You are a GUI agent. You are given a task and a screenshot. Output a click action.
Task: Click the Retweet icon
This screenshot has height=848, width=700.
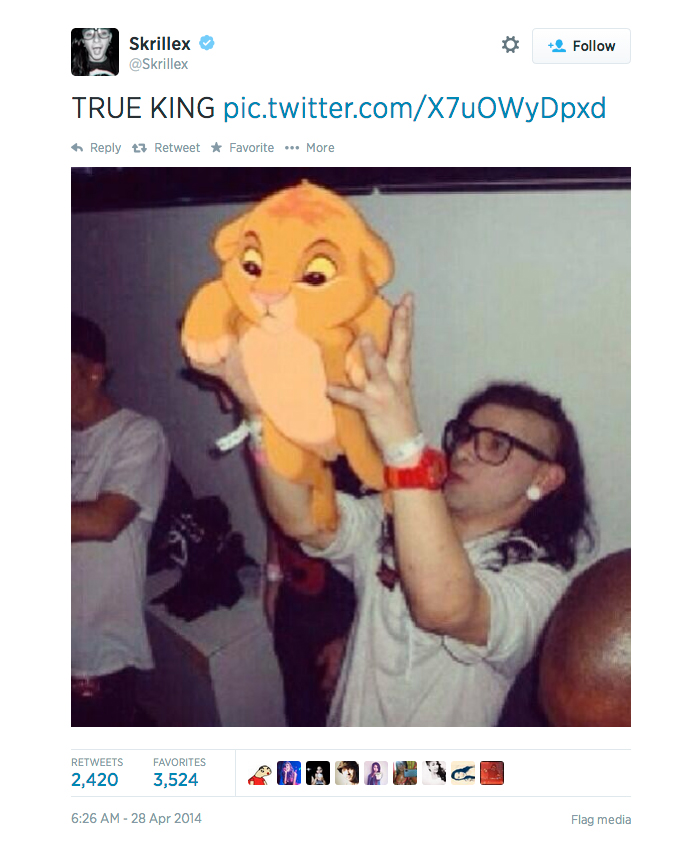[140, 148]
